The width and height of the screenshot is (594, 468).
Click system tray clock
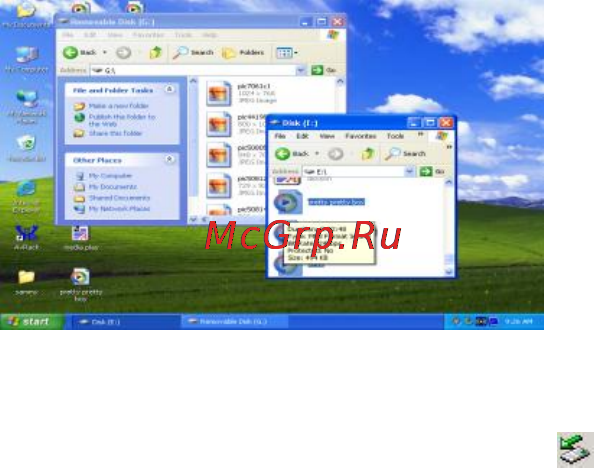coord(518,321)
